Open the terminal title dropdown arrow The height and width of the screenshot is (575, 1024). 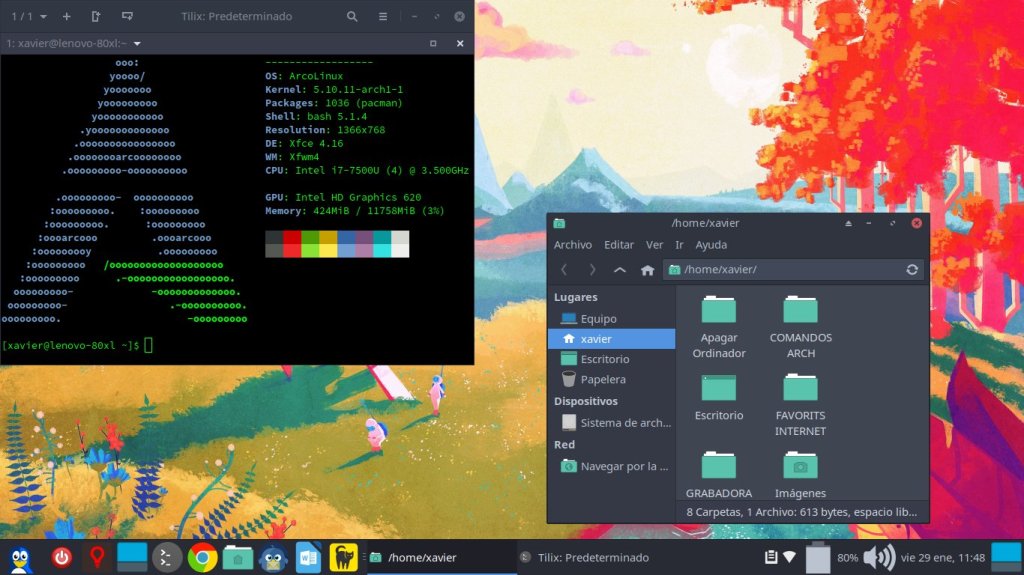coord(137,44)
